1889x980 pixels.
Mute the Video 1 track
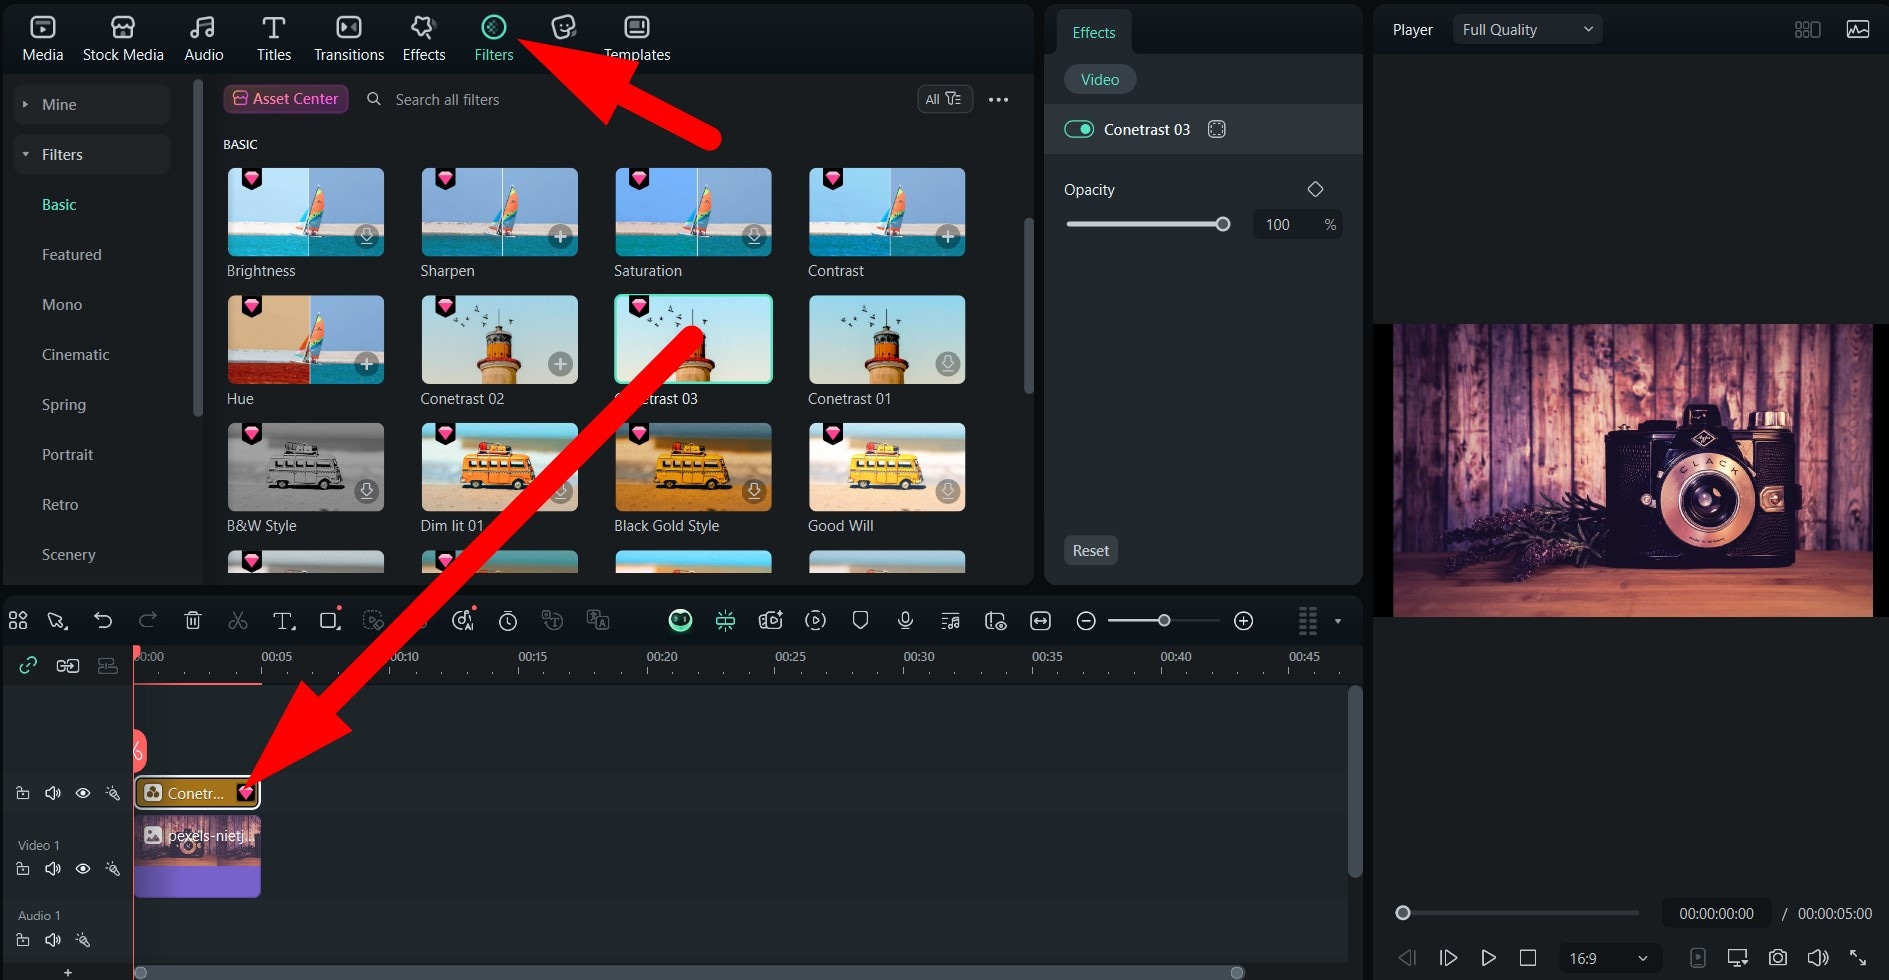pos(53,869)
